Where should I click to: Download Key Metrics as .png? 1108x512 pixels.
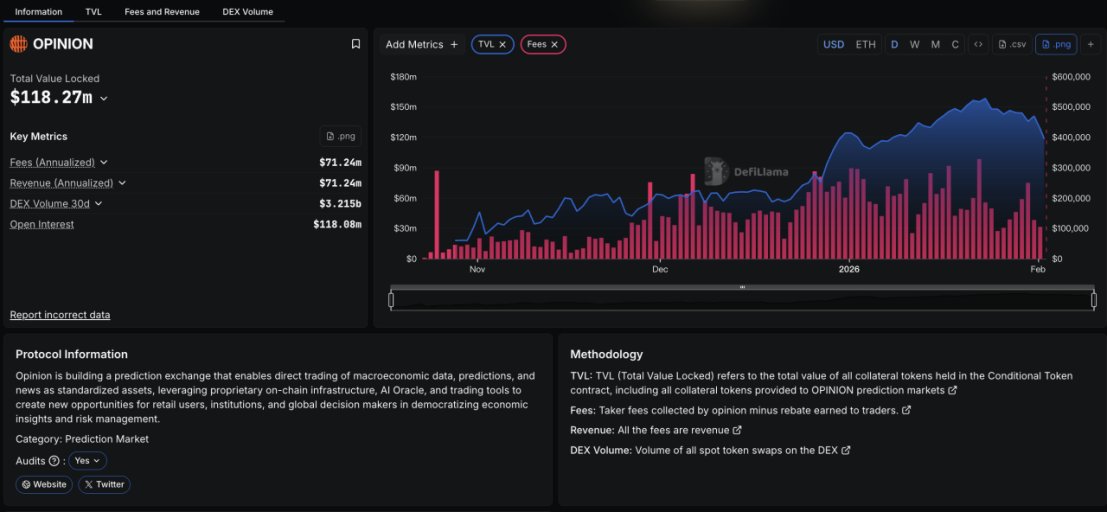click(x=341, y=136)
